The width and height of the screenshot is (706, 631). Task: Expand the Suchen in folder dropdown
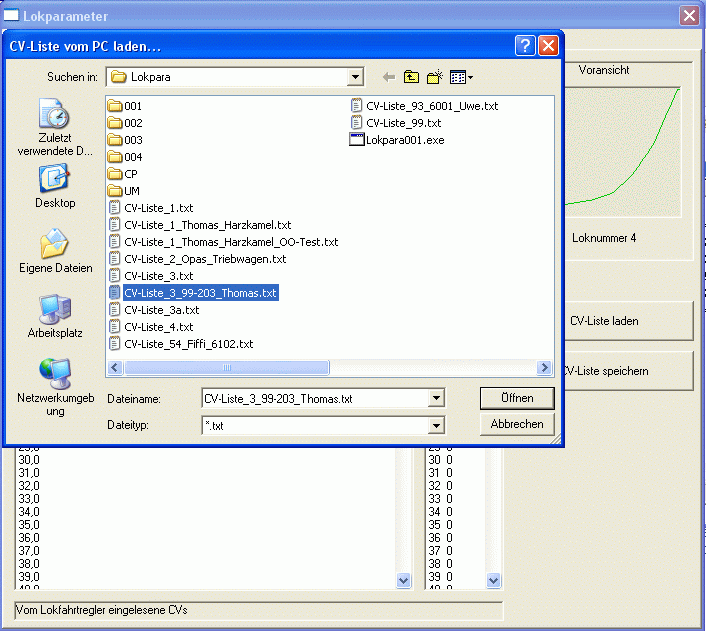tap(356, 77)
